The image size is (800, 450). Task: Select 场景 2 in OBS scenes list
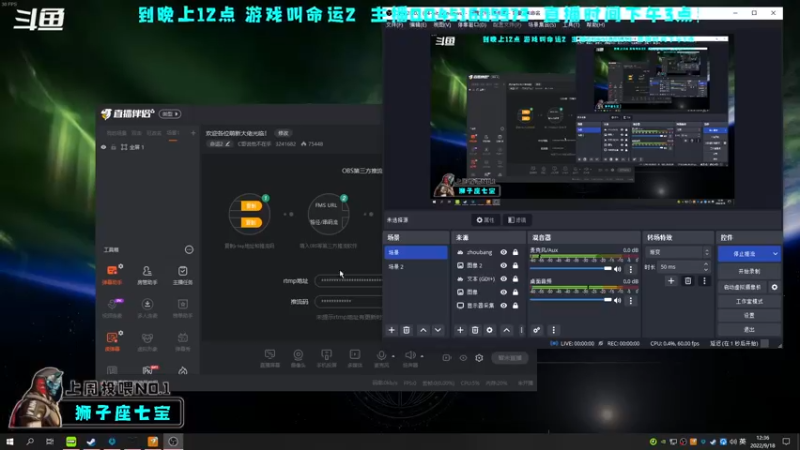tap(416, 266)
